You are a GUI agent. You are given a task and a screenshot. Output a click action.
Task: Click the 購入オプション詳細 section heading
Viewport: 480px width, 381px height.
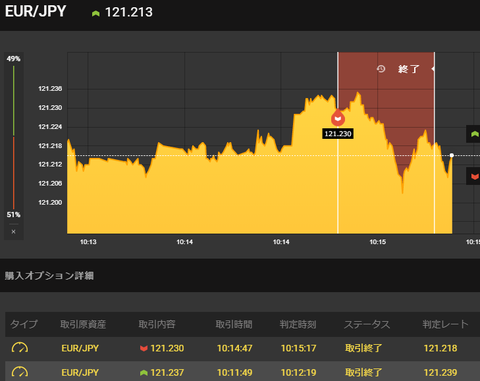pyautogui.click(x=49, y=276)
